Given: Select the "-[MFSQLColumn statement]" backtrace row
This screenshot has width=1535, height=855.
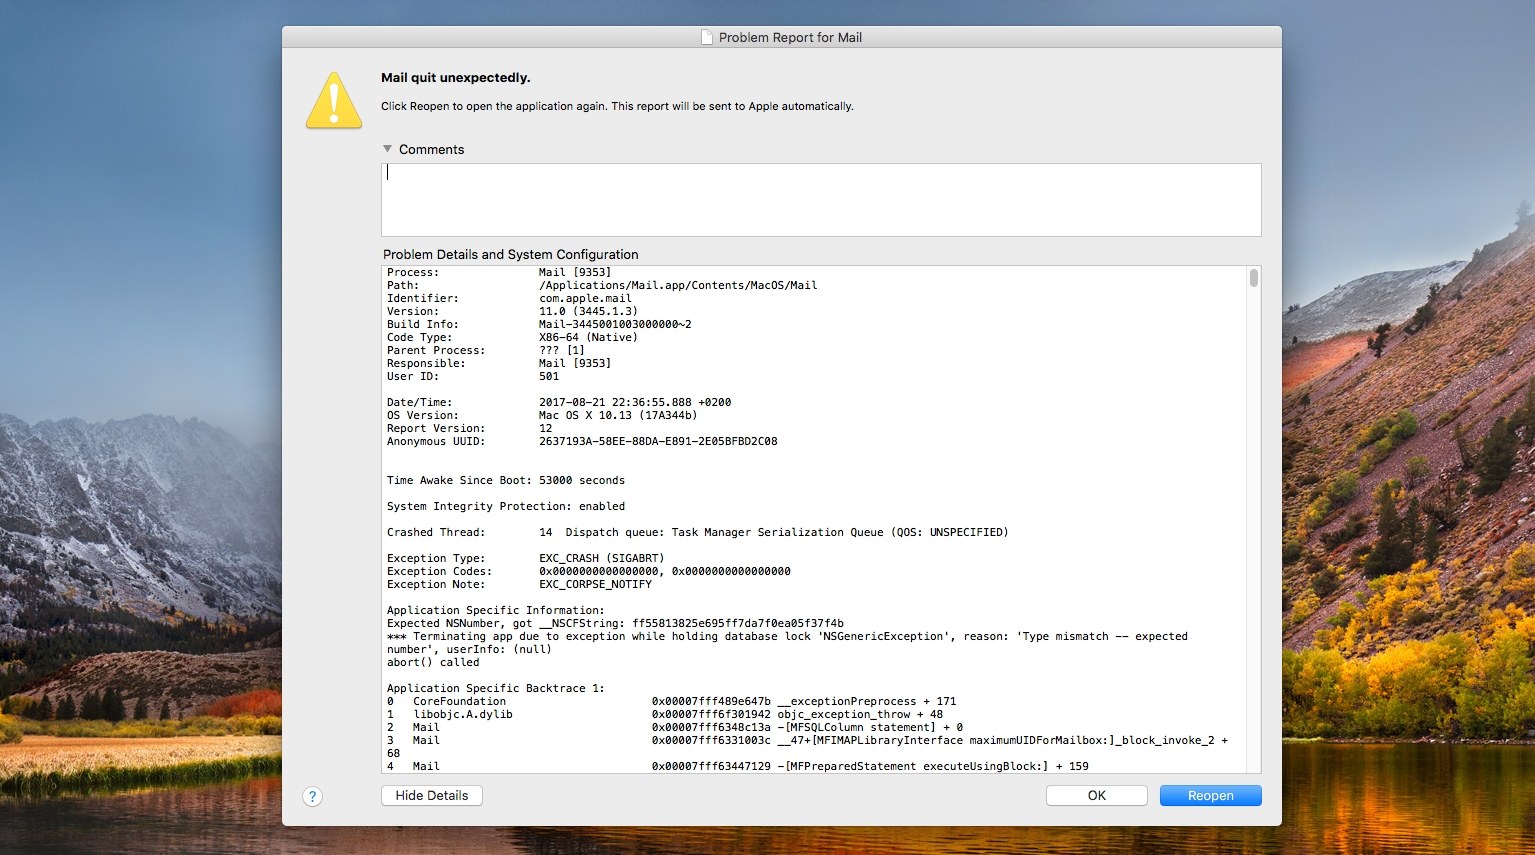Looking at the screenshot, I should tap(675, 727).
